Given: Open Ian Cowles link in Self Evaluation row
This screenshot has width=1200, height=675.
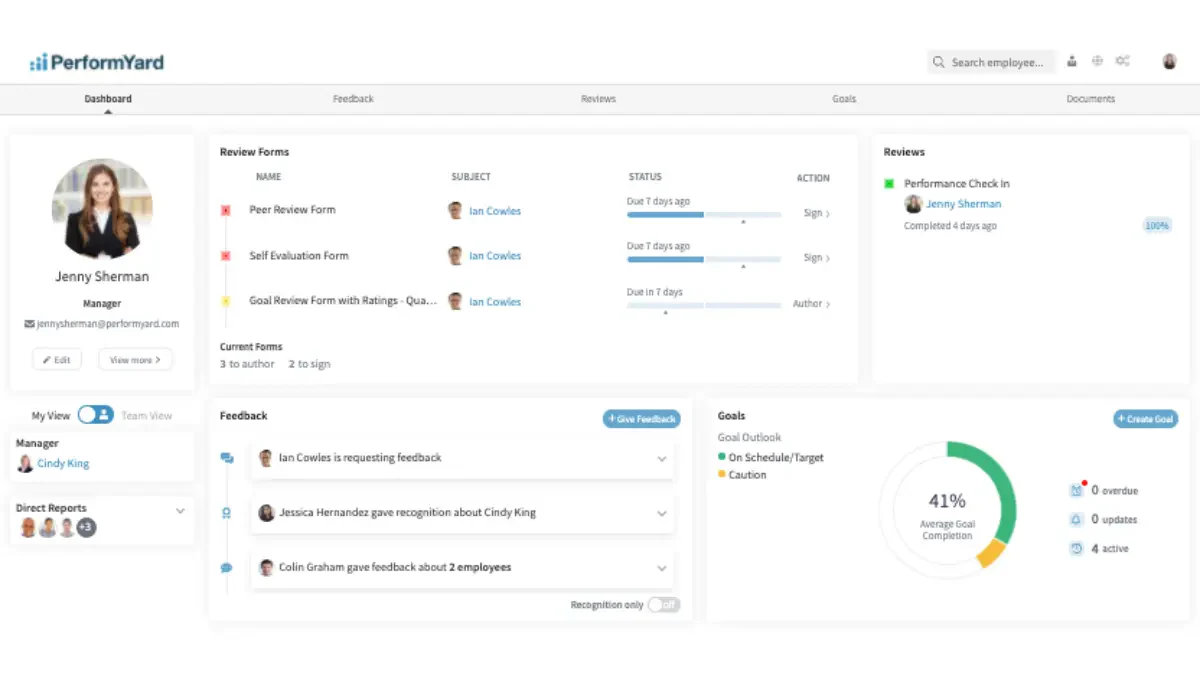Looking at the screenshot, I should click(x=495, y=256).
